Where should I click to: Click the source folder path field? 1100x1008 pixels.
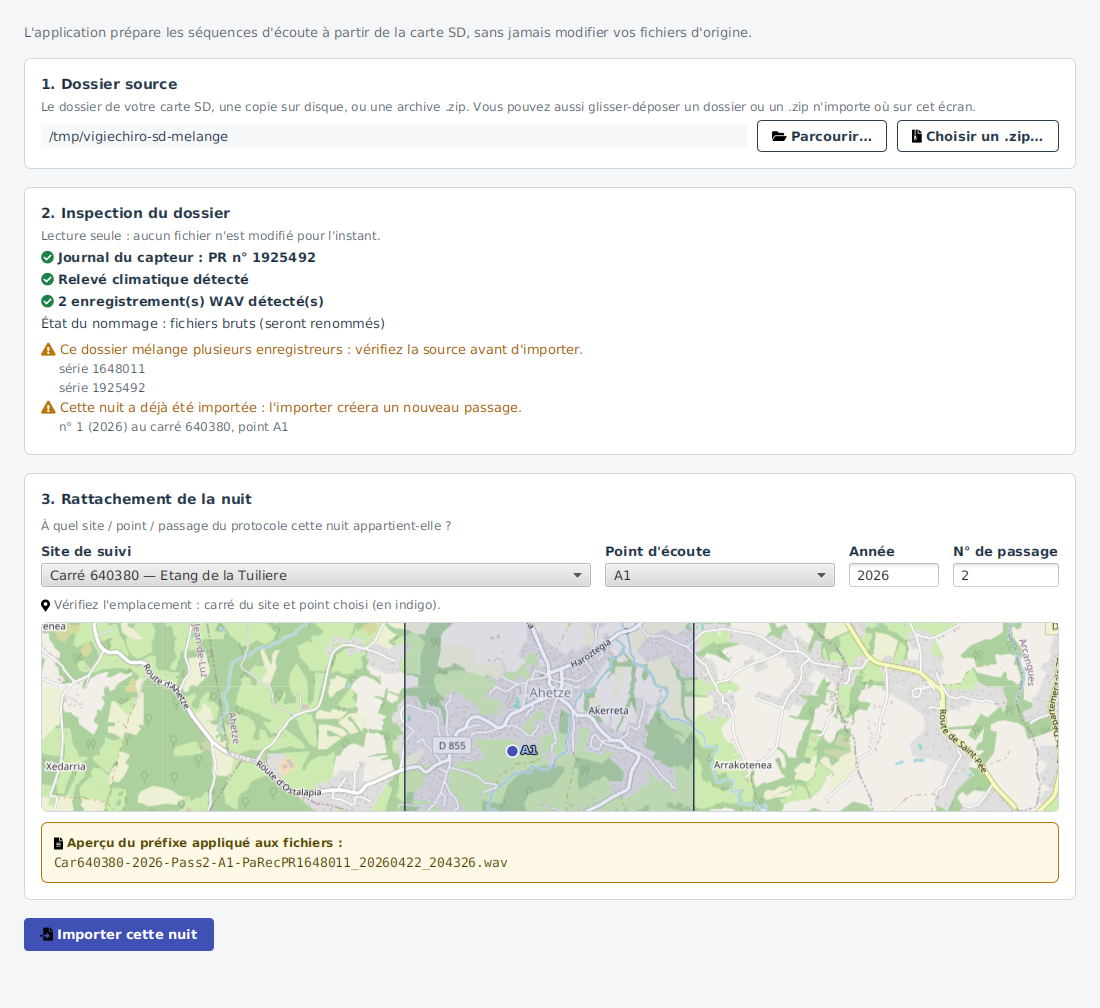pyautogui.click(x=394, y=136)
